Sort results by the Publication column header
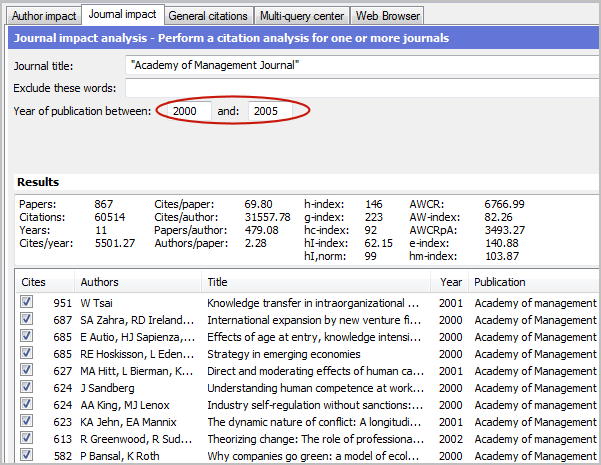 click(534, 282)
